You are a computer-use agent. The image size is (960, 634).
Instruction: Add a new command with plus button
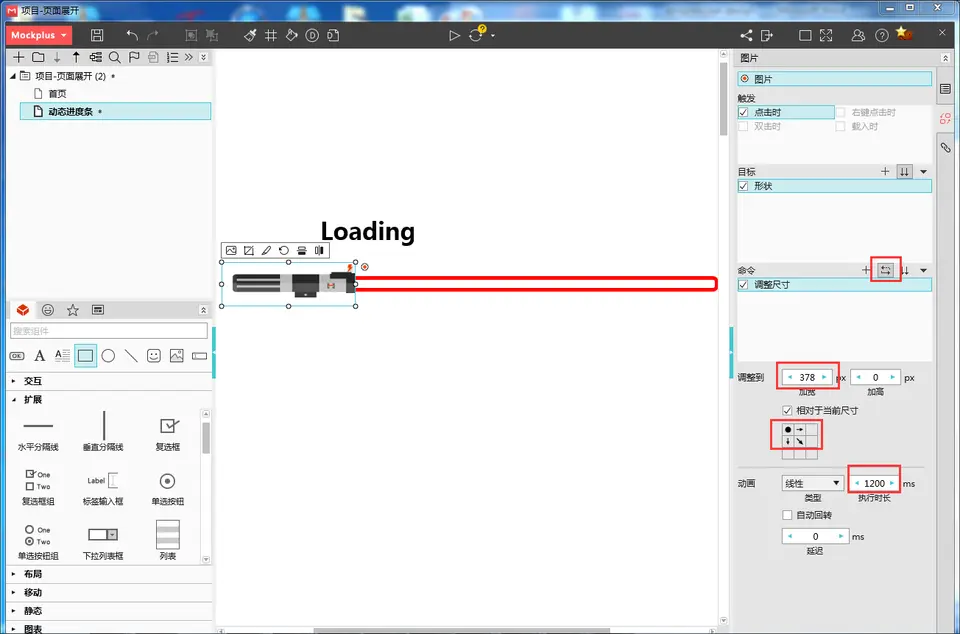866,270
